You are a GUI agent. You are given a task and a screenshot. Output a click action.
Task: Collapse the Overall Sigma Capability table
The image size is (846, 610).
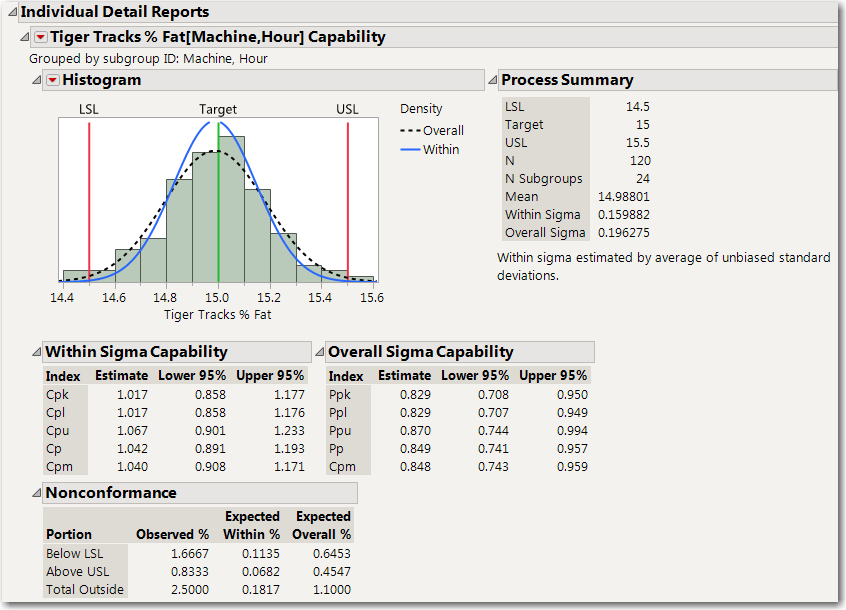(x=319, y=352)
